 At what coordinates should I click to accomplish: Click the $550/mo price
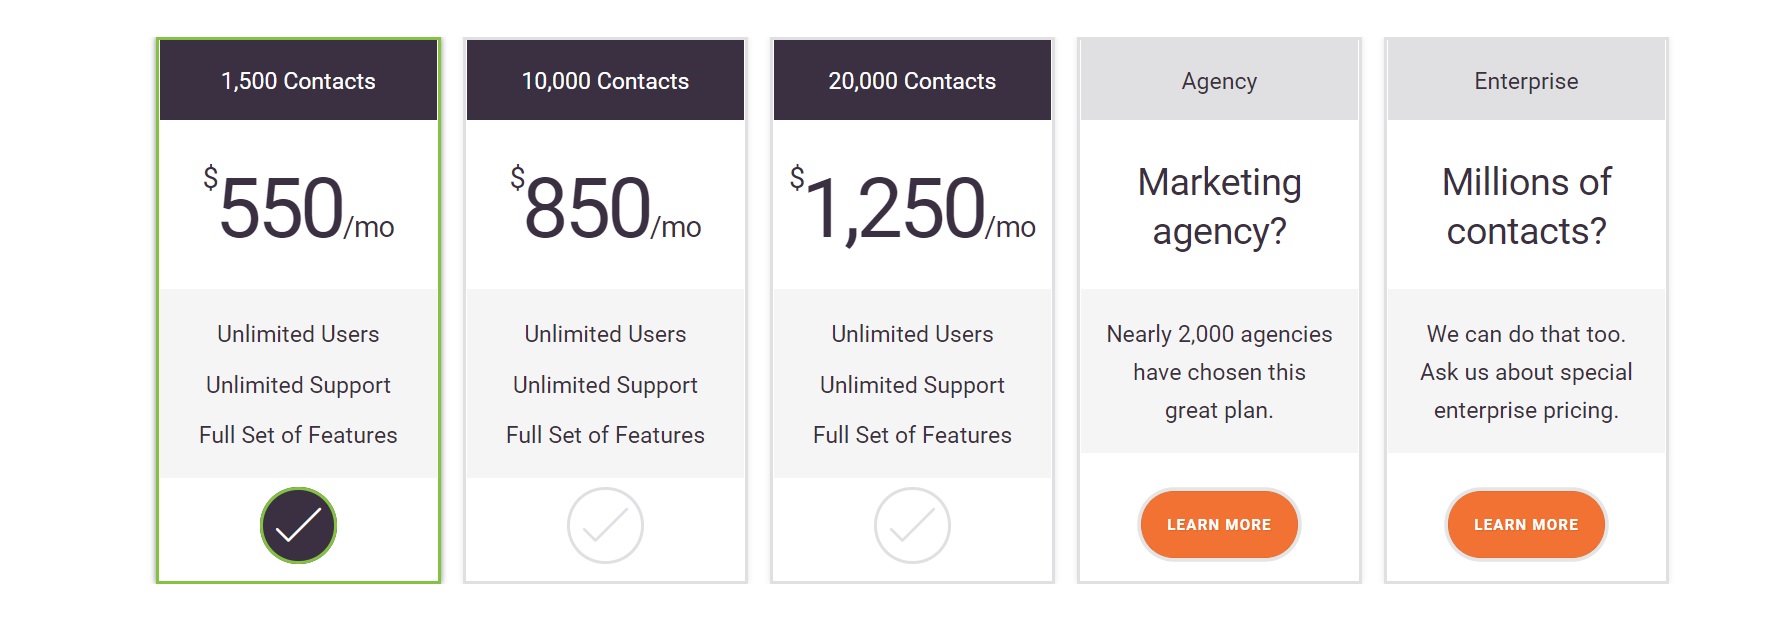pyautogui.click(x=298, y=206)
